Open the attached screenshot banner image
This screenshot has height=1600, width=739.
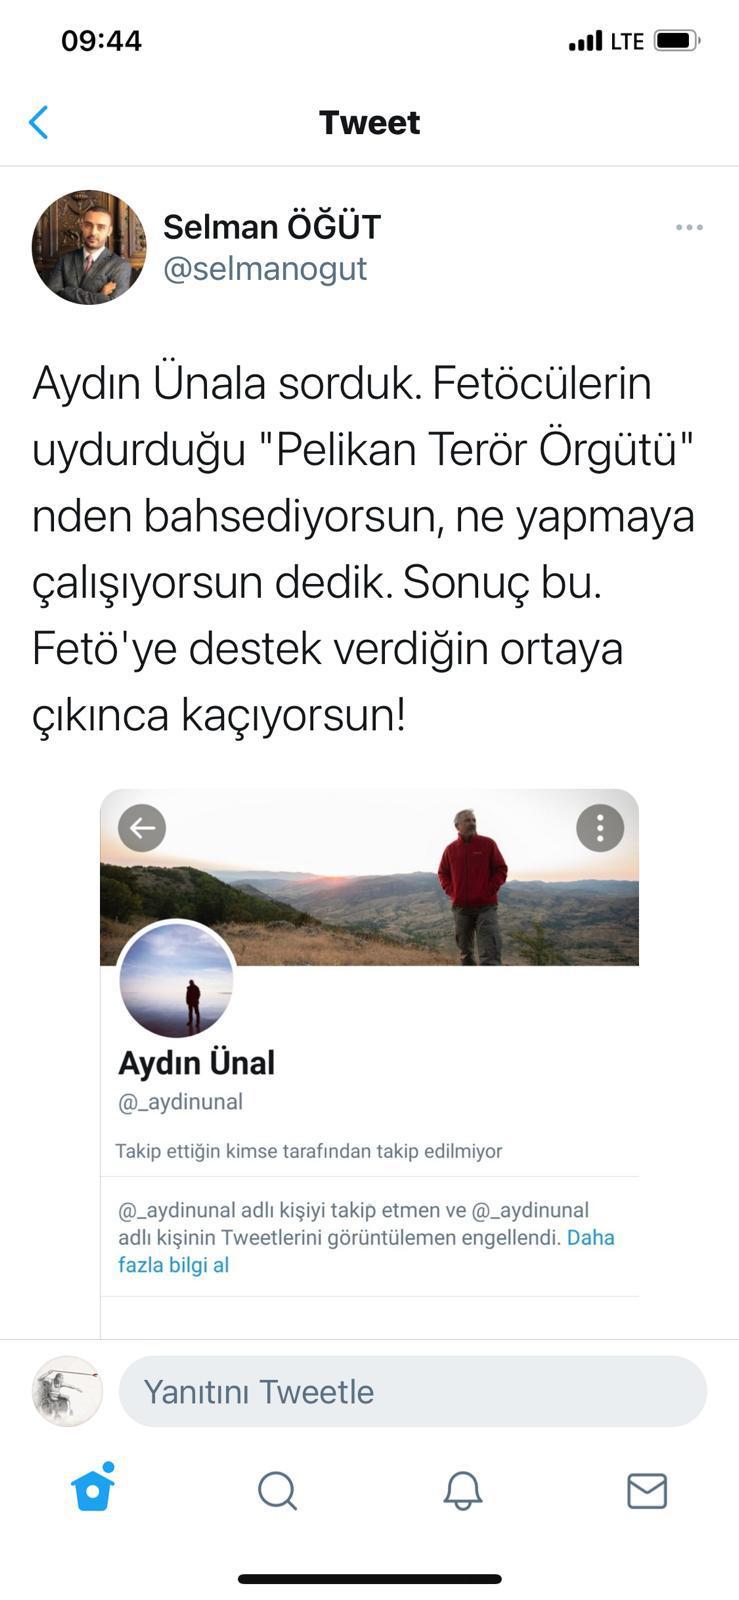(x=369, y=877)
